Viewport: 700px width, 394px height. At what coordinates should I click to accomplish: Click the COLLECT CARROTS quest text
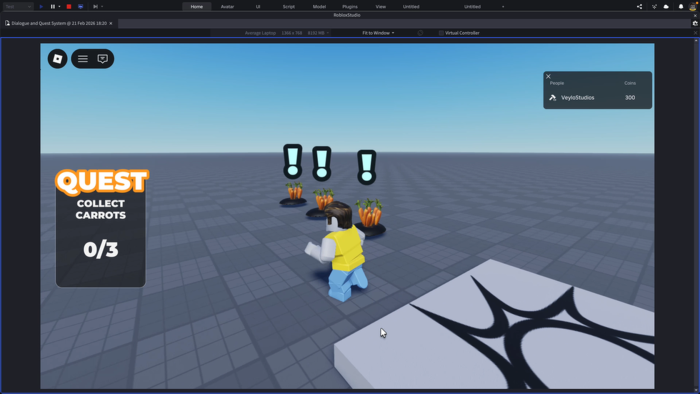(x=100, y=209)
